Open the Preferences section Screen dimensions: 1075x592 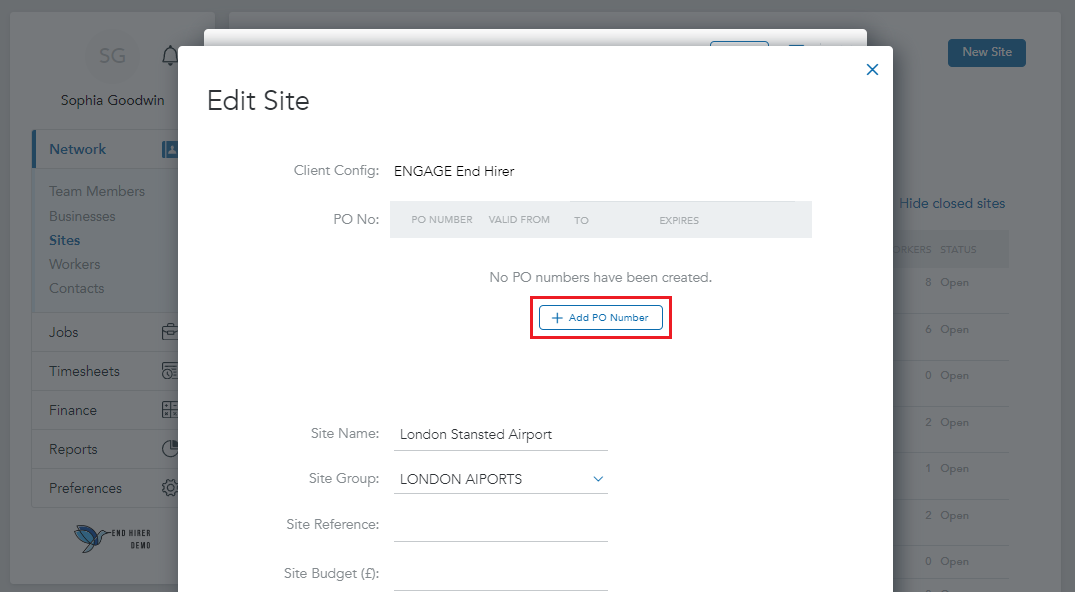click(x=106, y=488)
